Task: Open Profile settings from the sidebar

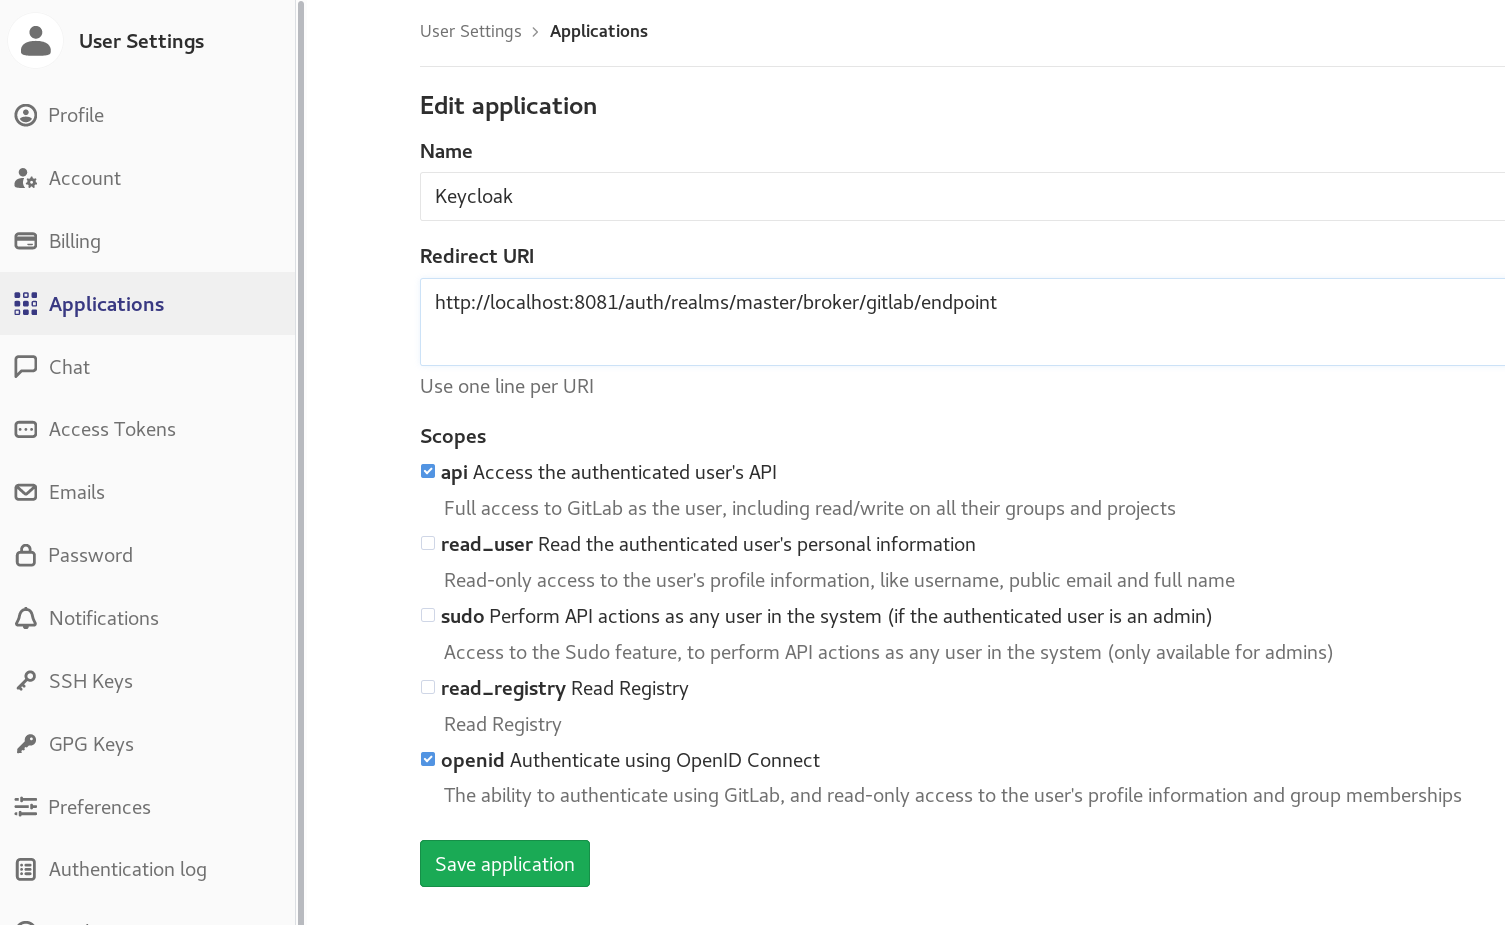Action: (26, 115)
